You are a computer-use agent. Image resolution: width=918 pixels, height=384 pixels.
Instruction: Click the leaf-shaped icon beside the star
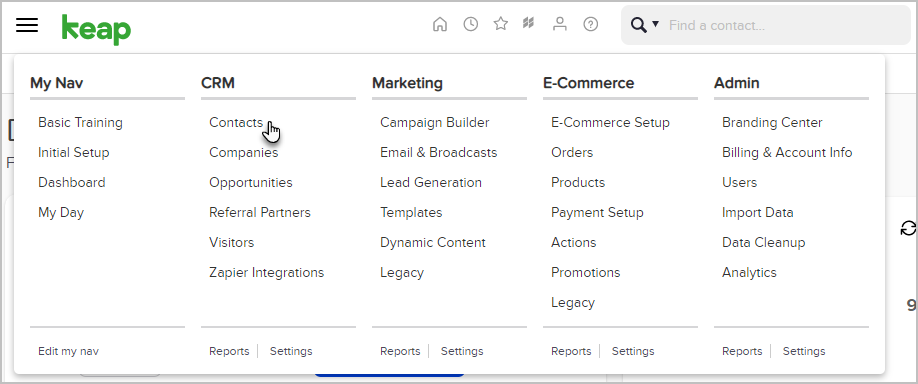tap(529, 24)
